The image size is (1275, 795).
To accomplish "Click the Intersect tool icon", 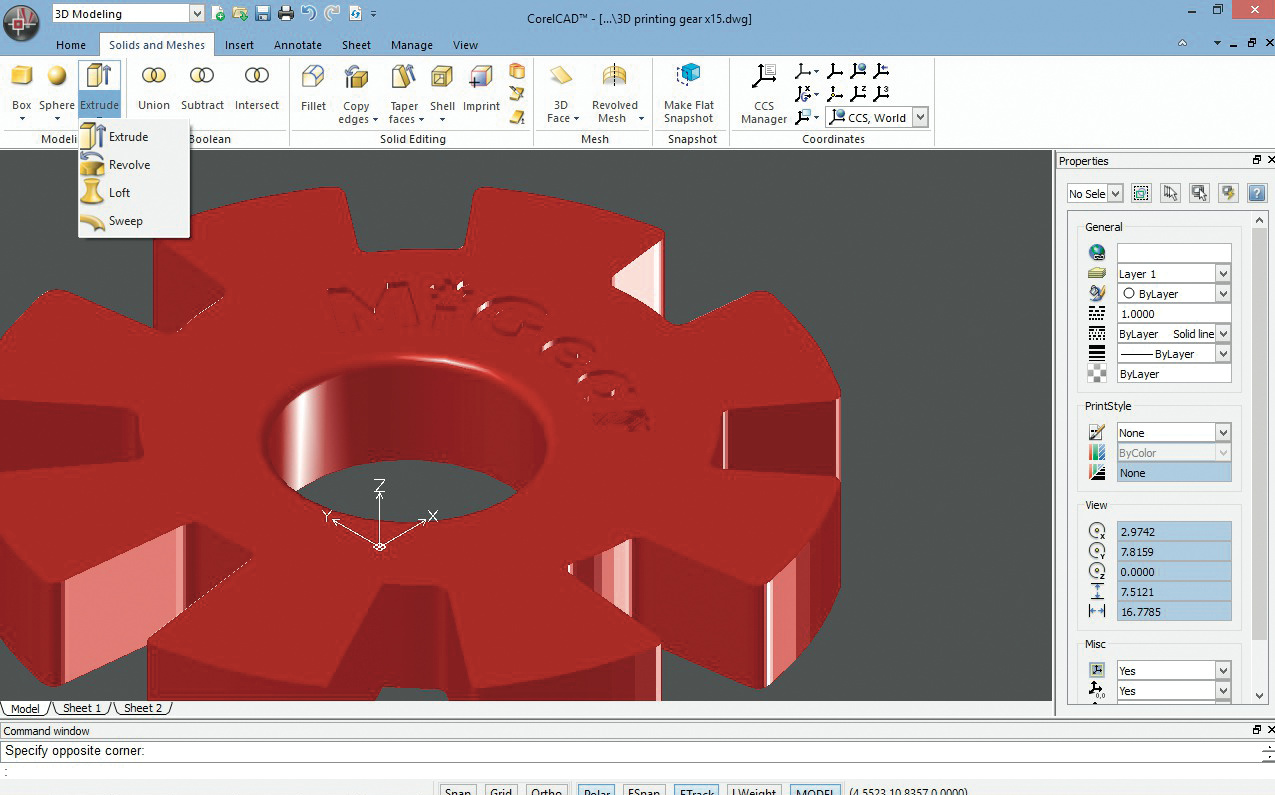I will point(257,77).
